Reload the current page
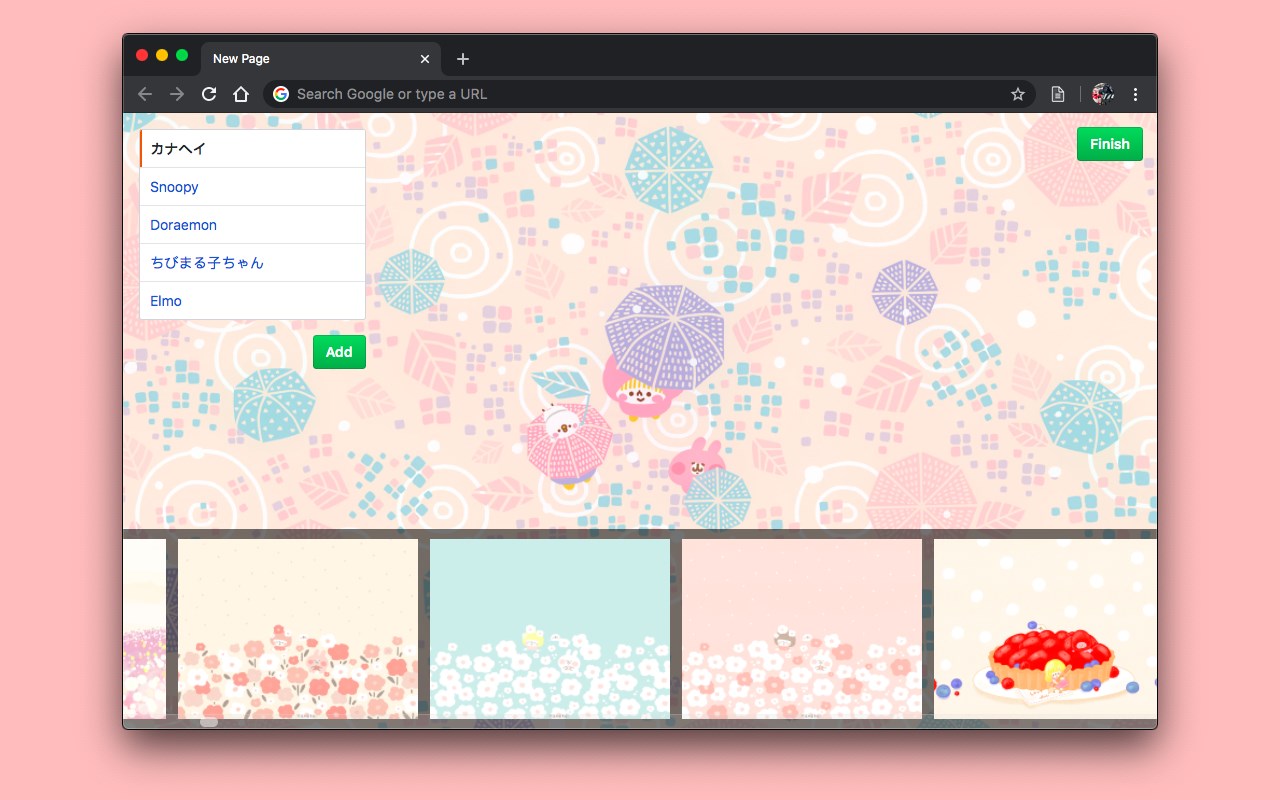 click(209, 94)
